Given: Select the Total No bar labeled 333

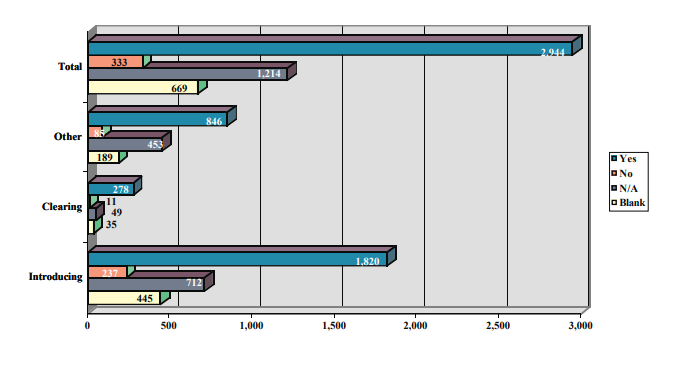Looking at the screenshot, I should (x=115, y=62).
